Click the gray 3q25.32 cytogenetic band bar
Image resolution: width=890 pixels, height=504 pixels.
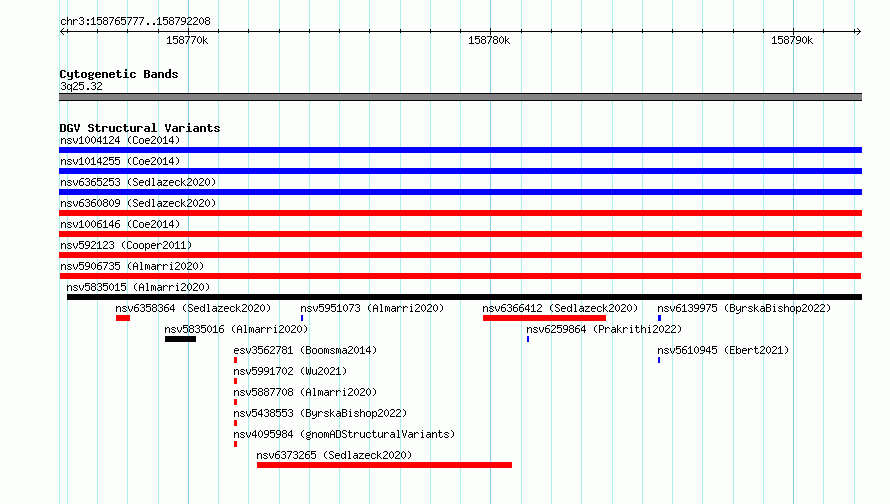tap(460, 97)
